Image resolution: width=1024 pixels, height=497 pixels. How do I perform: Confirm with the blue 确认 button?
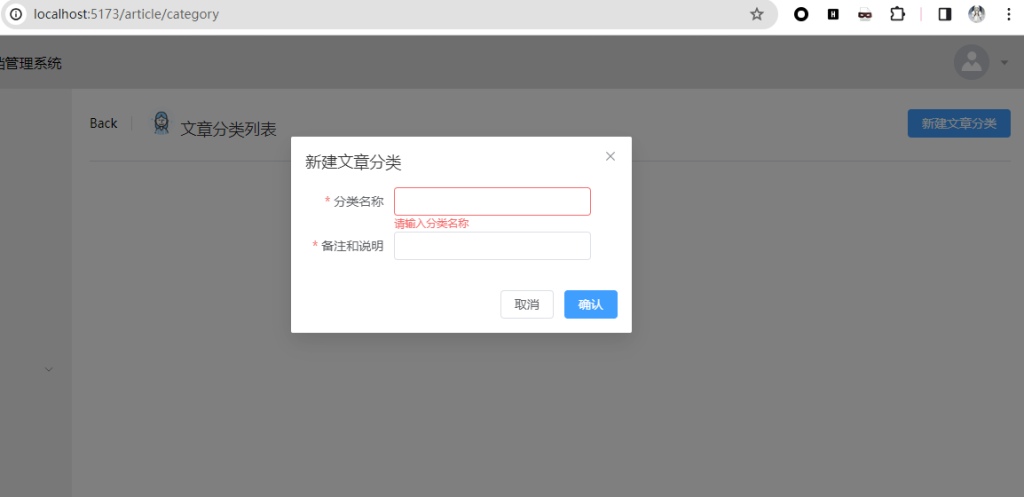(x=590, y=304)
